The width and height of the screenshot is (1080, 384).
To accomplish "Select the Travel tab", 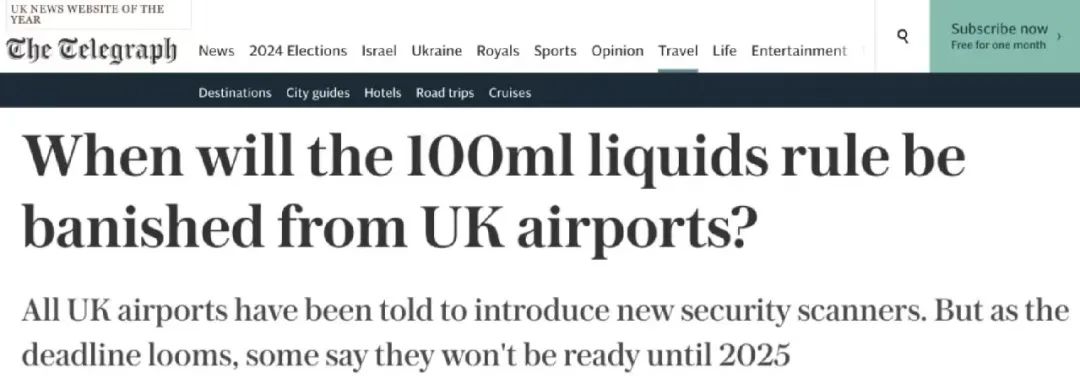I will [x=678, y=51].
